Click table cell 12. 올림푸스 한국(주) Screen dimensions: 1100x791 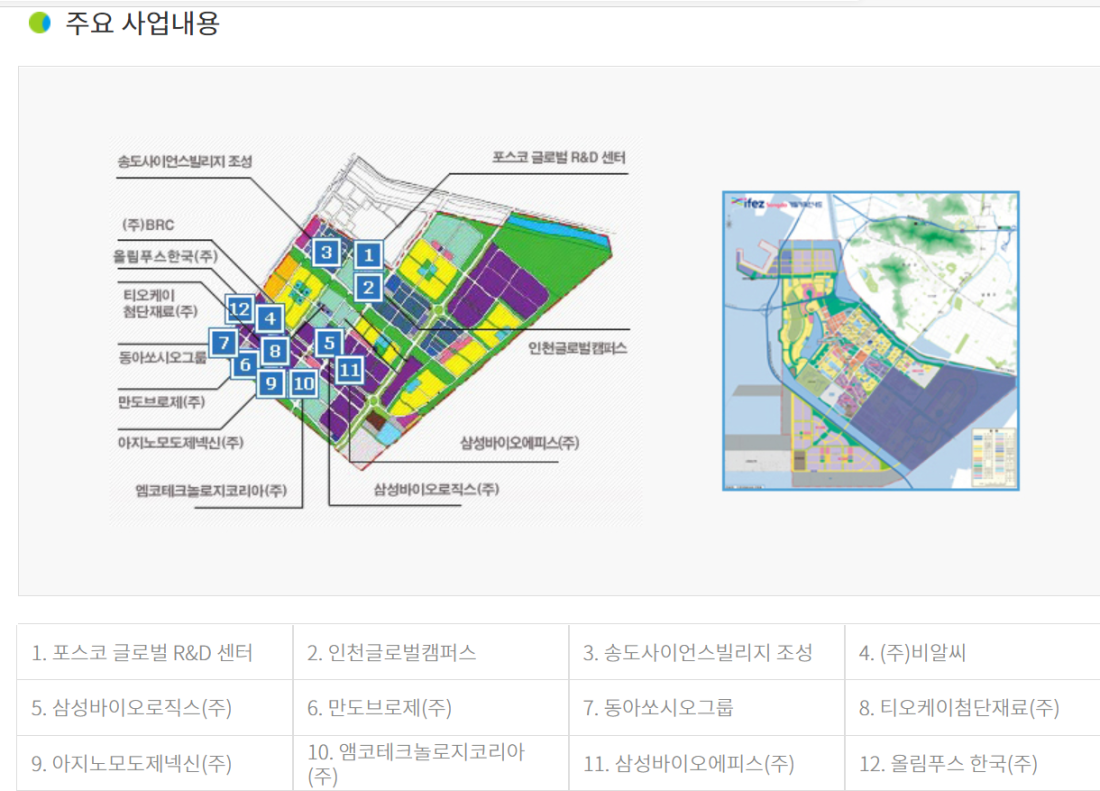pyautogui.click(x=972, y=763)
